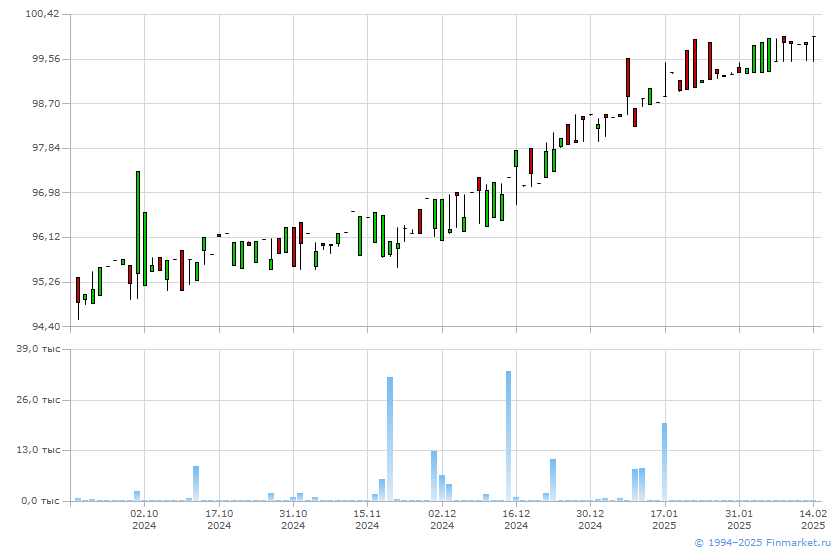
Task: Click the tallest green candle before 02.10 2024
Action: (x=138, y=222)
